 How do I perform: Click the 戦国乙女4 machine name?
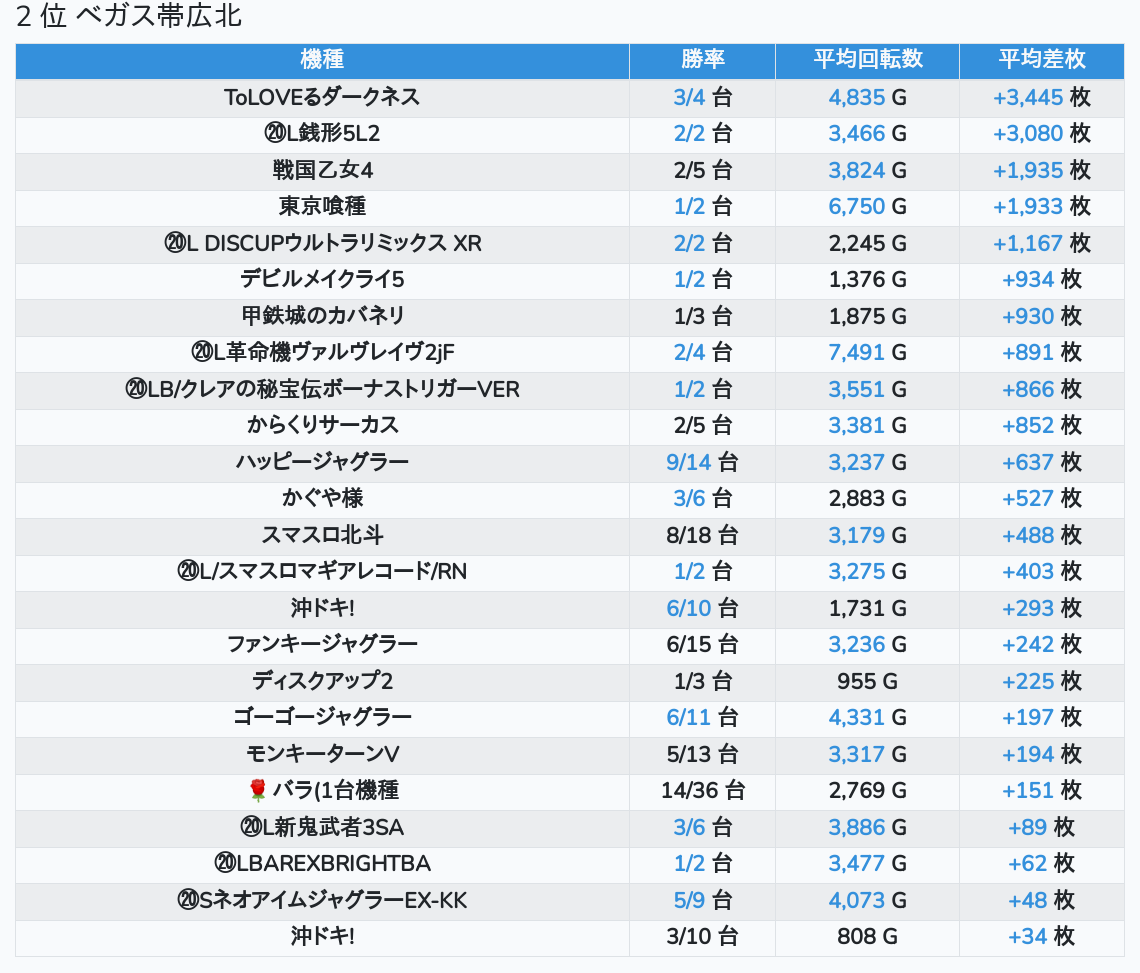point(322,170)
